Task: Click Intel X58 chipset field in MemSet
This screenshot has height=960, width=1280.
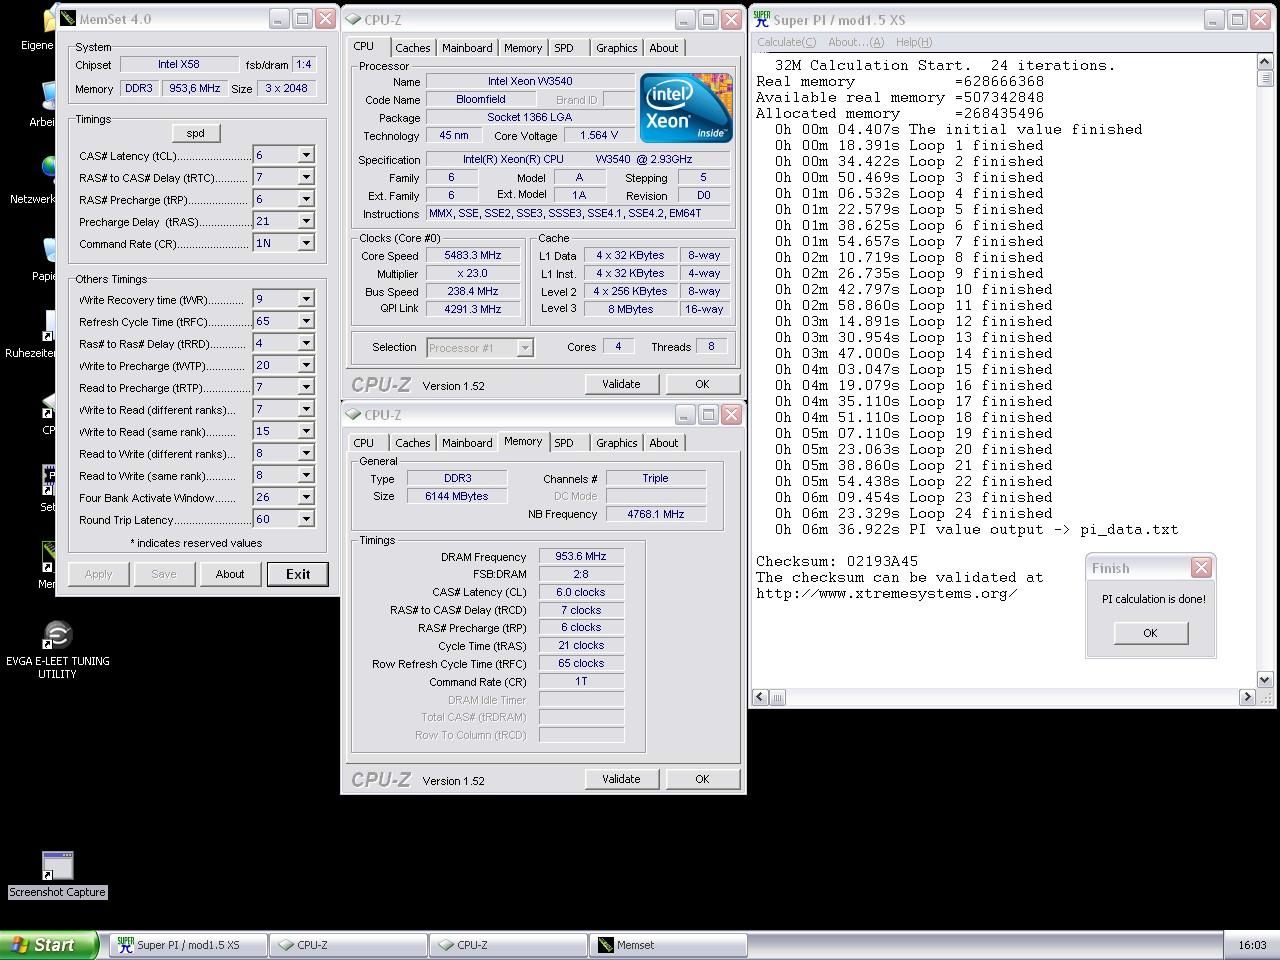Action: 179,64
